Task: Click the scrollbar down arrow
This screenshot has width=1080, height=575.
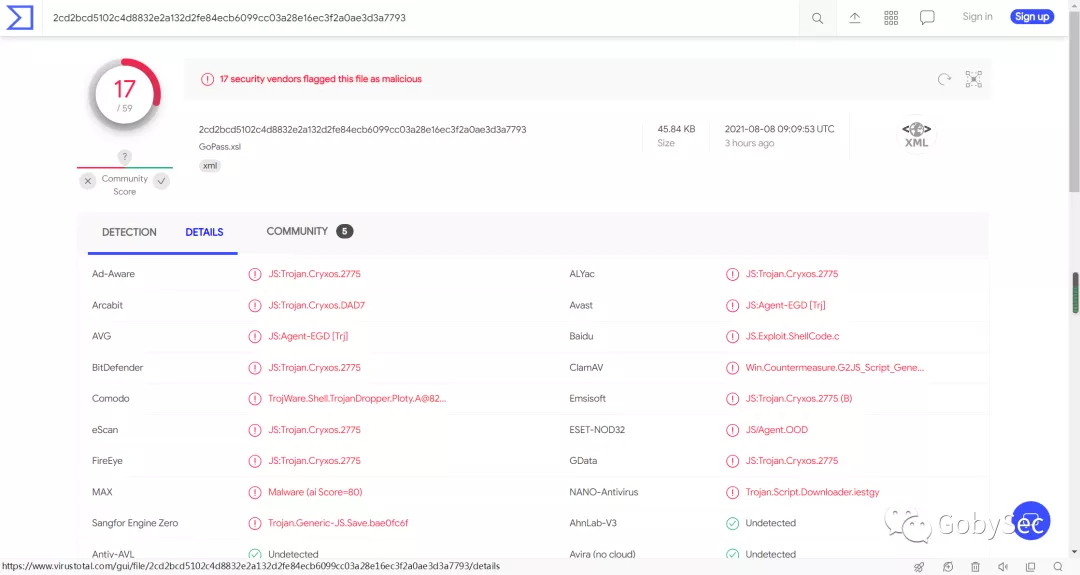Action: click(1074, 552)
